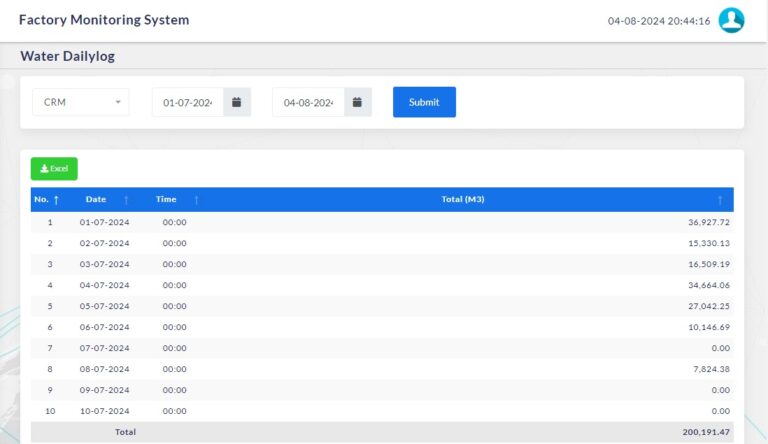Sort the Date column using its arrow

click(x=126, y=200)
